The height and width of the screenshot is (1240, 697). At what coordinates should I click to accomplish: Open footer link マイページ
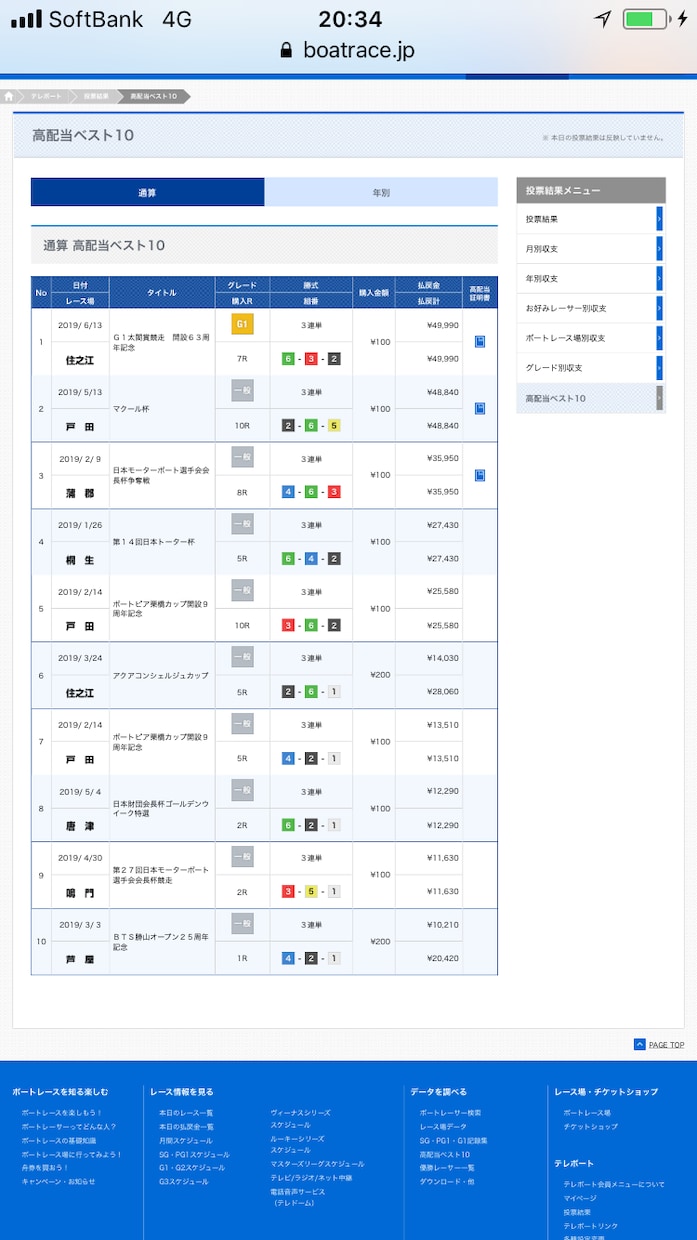click(x=580, y=1198)
